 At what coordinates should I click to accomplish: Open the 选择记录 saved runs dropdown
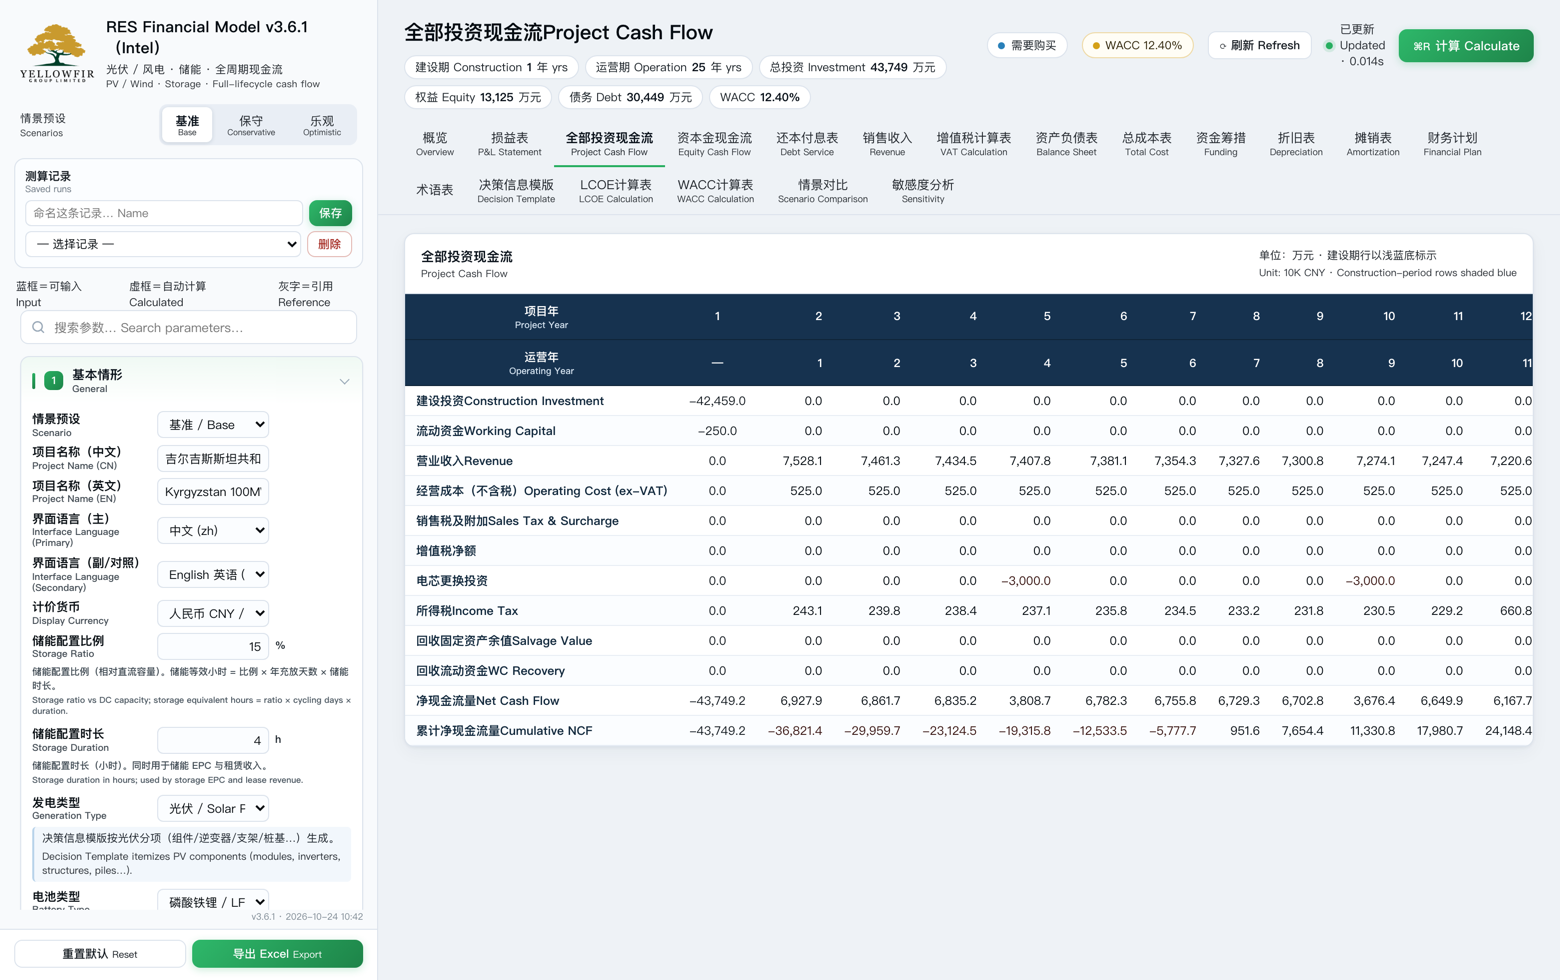tap(163, 244)
